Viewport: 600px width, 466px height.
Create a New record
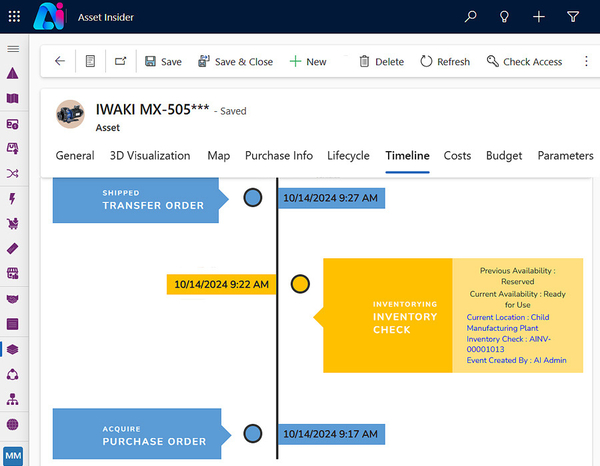(x=308, y=62)
